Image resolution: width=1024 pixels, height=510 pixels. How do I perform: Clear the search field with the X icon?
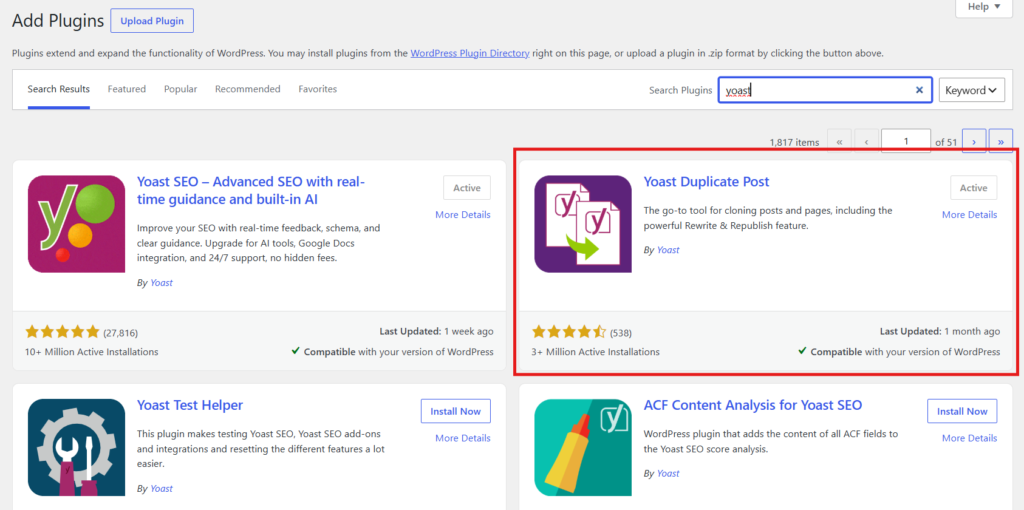[920, 90]
